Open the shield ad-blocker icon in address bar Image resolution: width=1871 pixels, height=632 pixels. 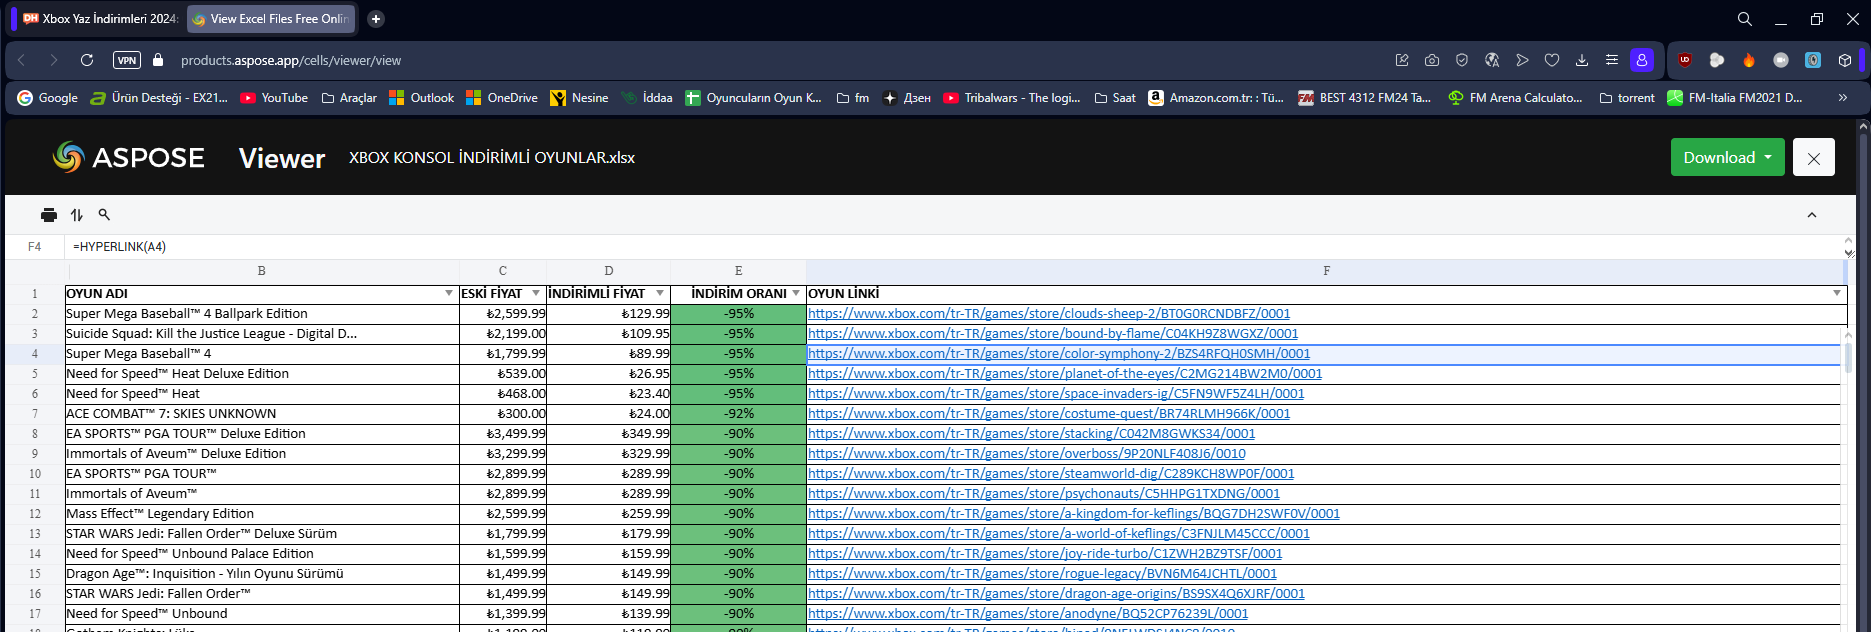pyautogui.click(x=1462, y=60)
